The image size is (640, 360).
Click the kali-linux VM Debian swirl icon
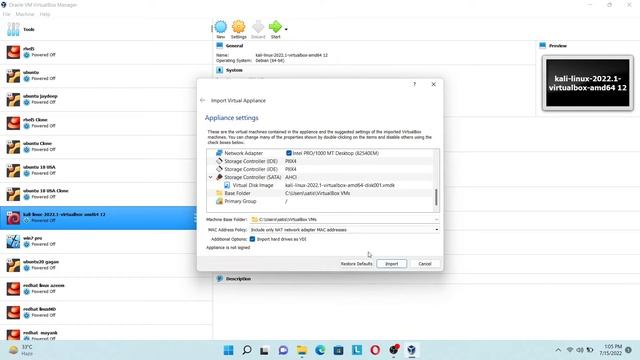(13, 218)
